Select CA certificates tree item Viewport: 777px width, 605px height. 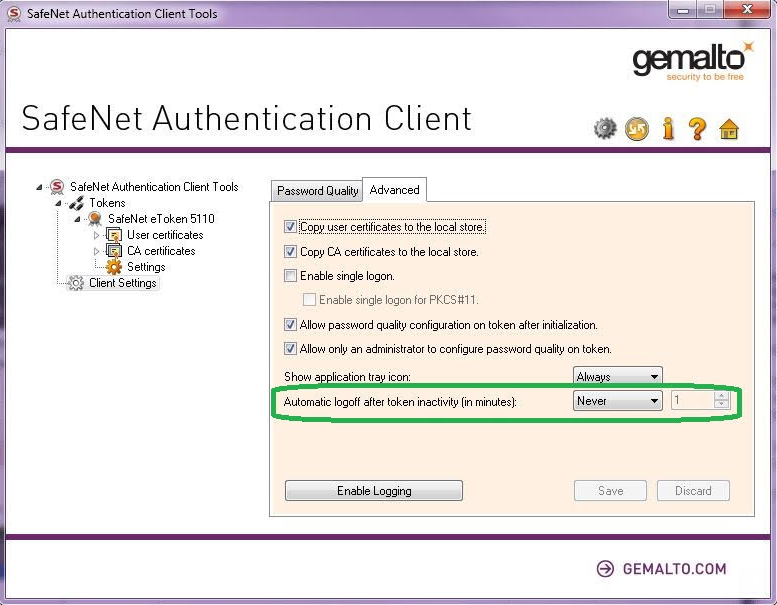click(x=161, y=251)
